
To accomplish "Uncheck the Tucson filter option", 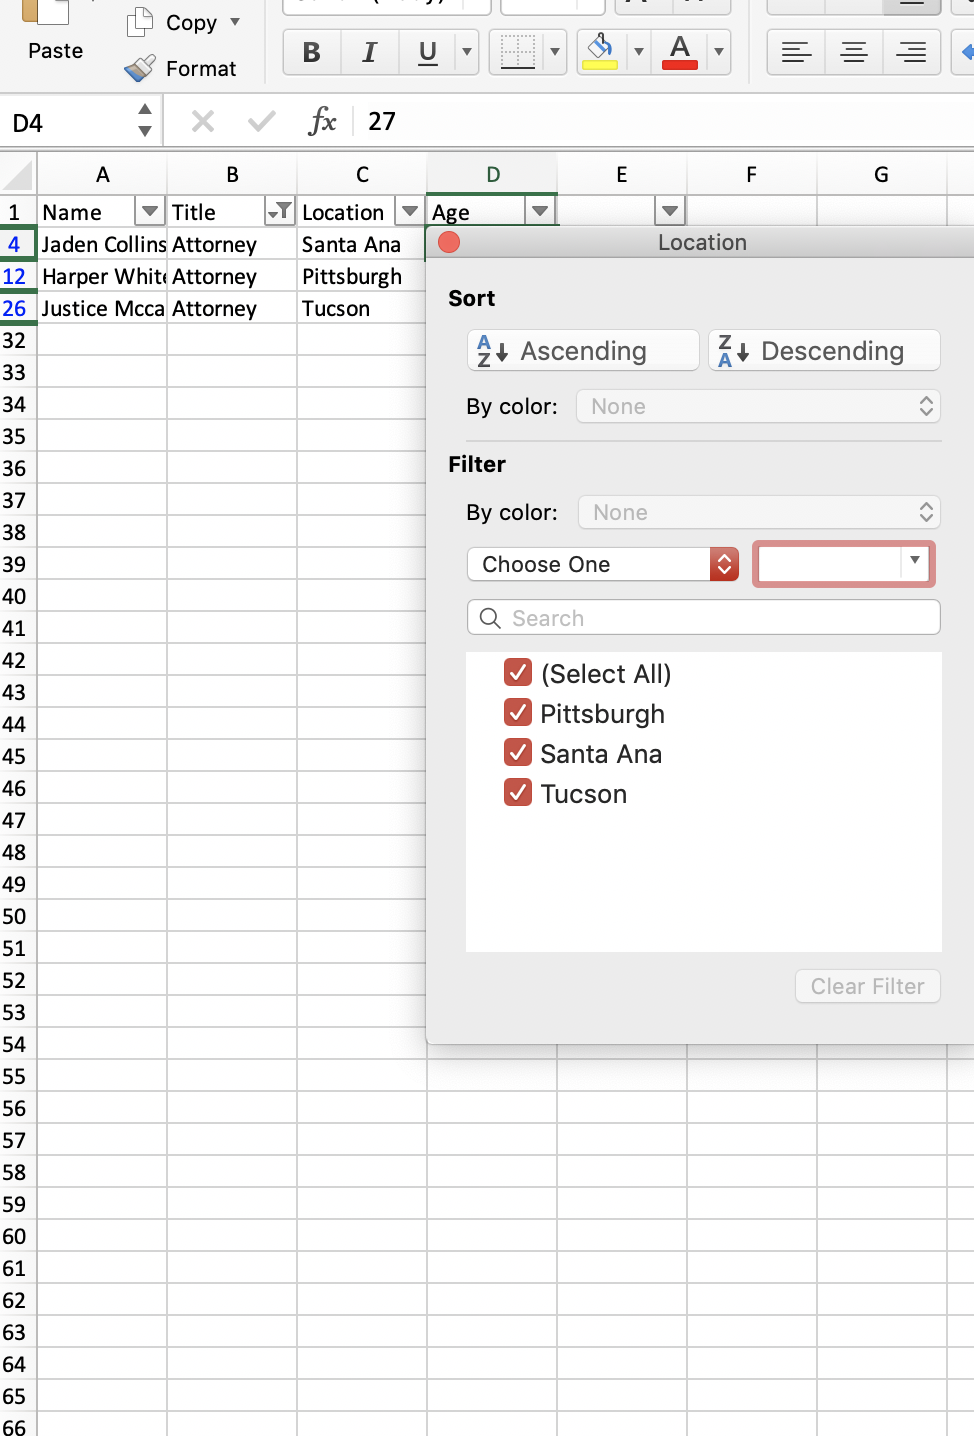I will [517, 792].
